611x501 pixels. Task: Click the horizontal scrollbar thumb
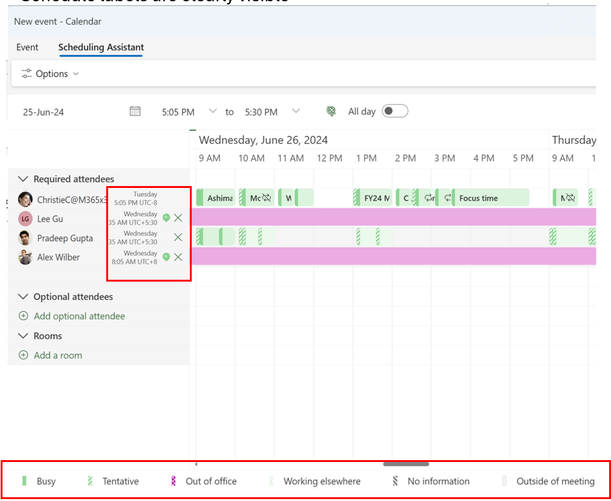click(406, 463)
